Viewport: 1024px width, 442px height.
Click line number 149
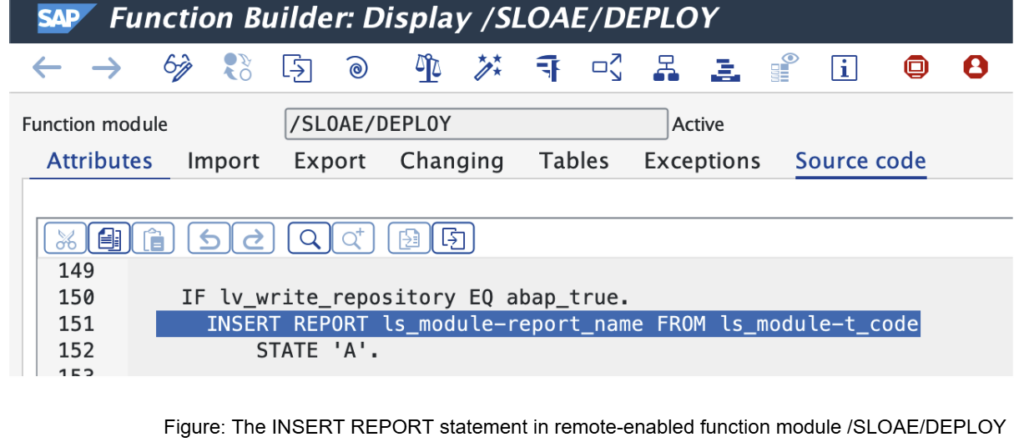76,270
